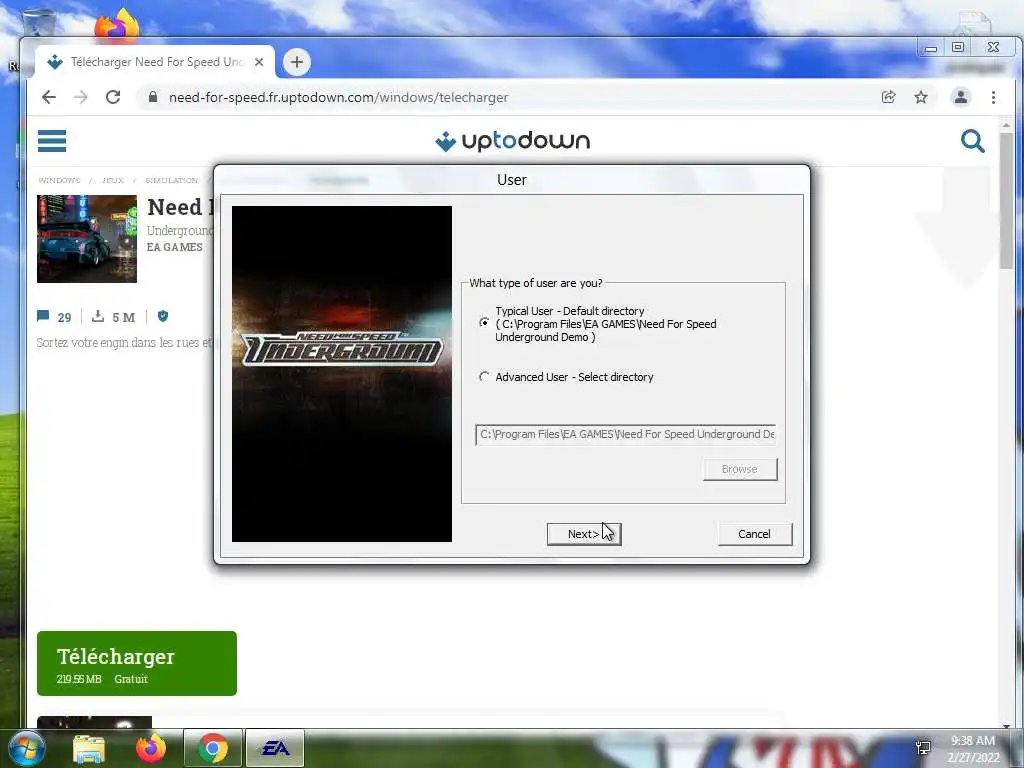The height and width of the screenshot is (768, 1024).
Task: Open Chrome three-dot menu
Action: (993, 97)
